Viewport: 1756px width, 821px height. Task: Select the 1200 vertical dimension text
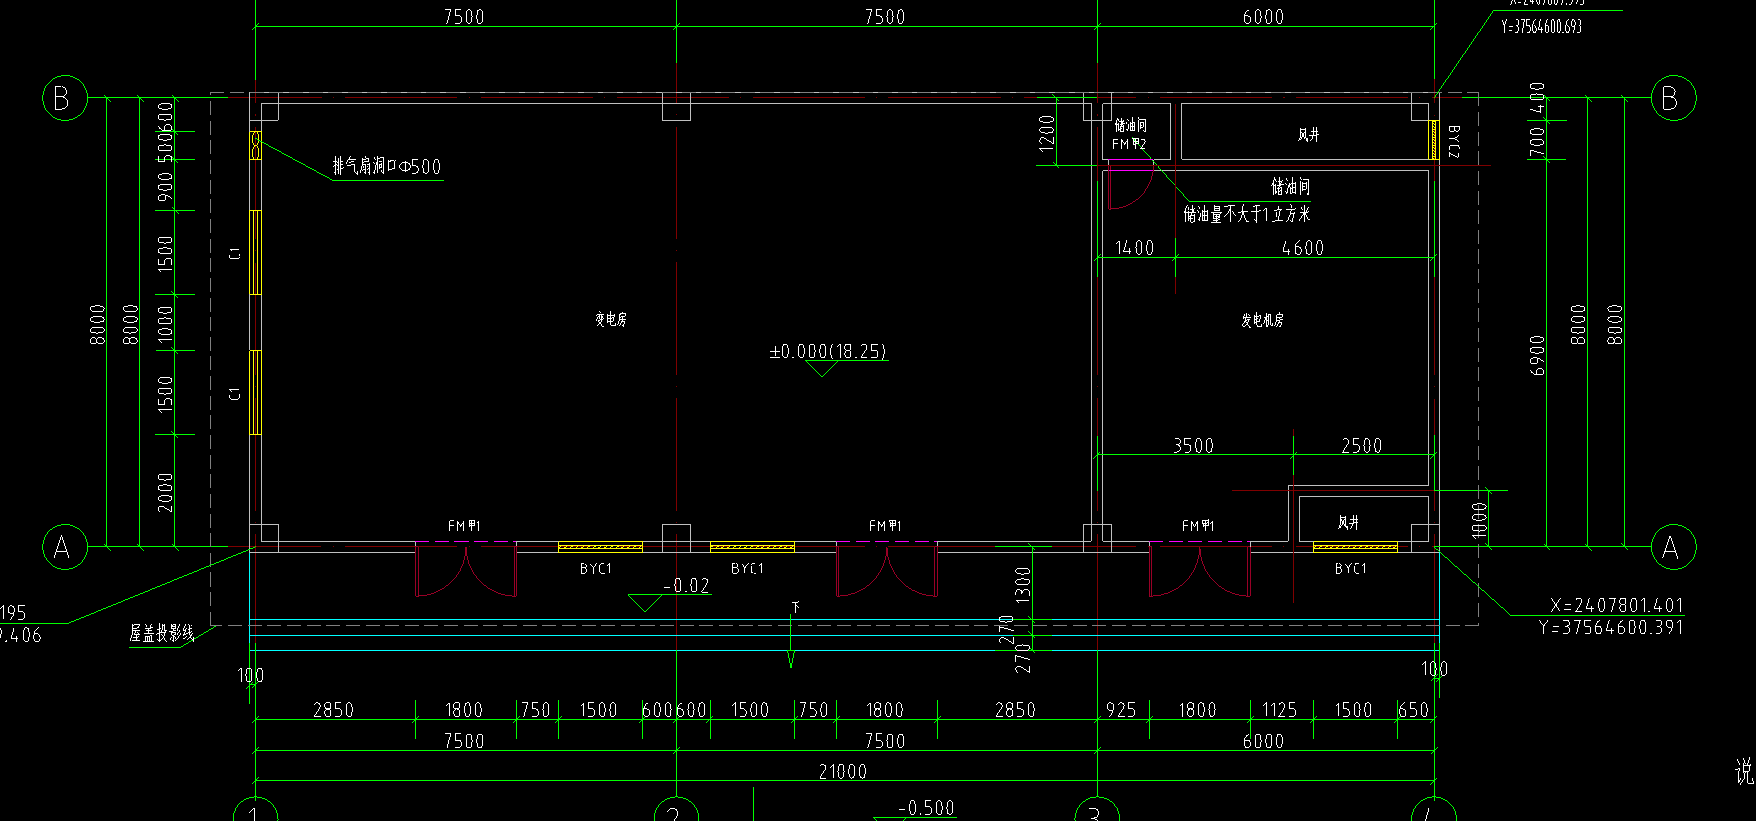(1047, 132)
